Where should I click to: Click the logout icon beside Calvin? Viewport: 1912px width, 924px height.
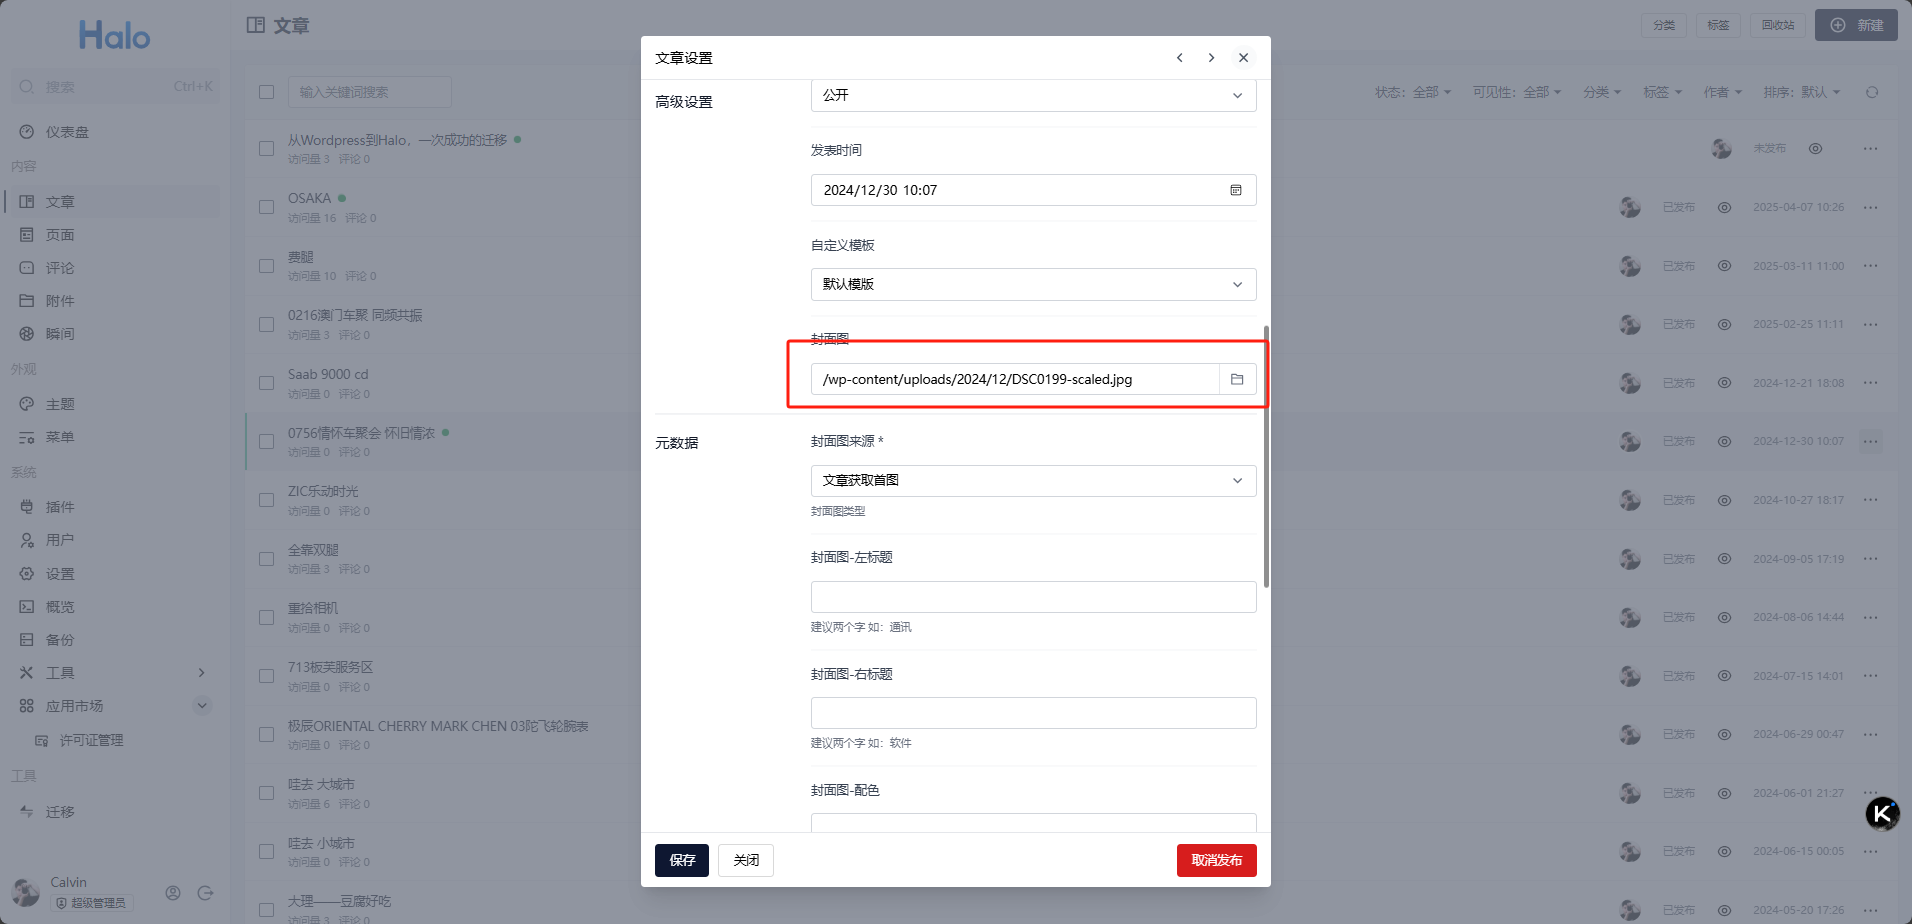click(206, 893)
